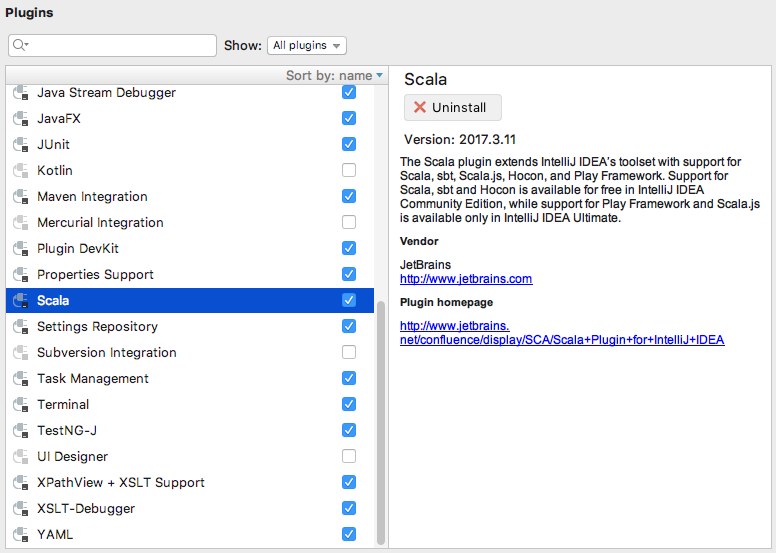Select the XSLT-Debugger row

(190, 508)
